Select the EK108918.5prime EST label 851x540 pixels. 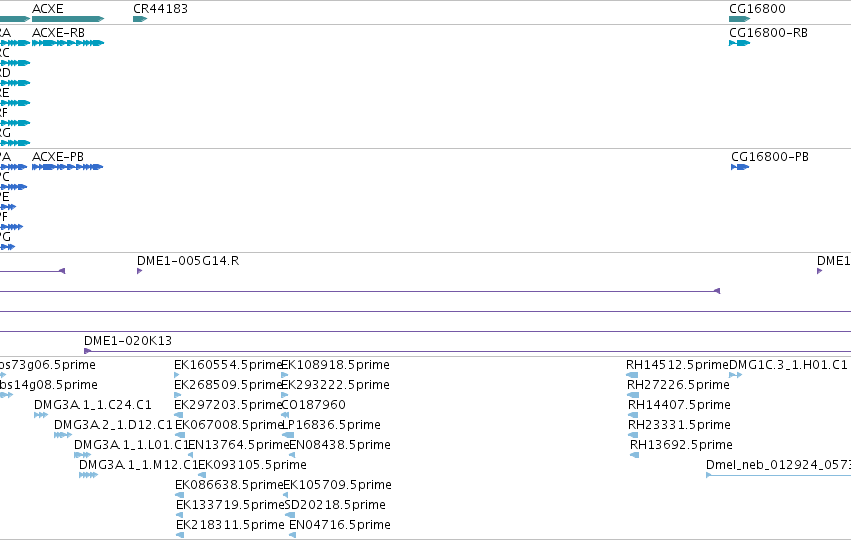[335, 365]
